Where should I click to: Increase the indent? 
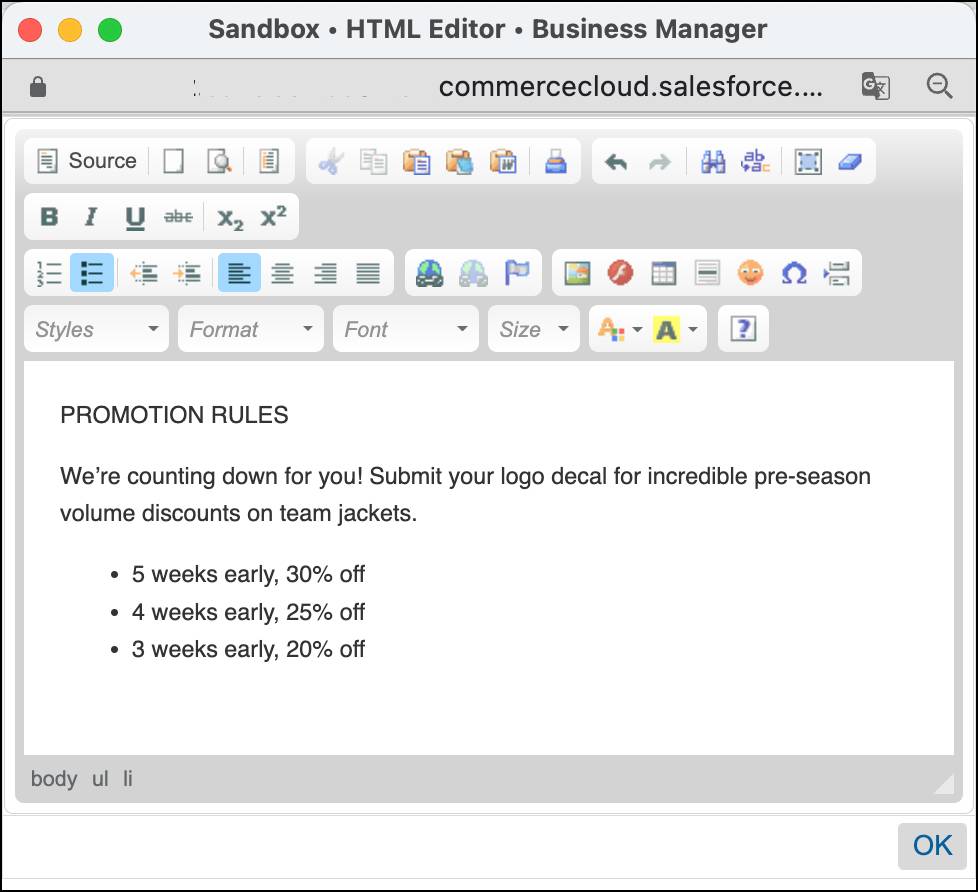tap(186, 273)
